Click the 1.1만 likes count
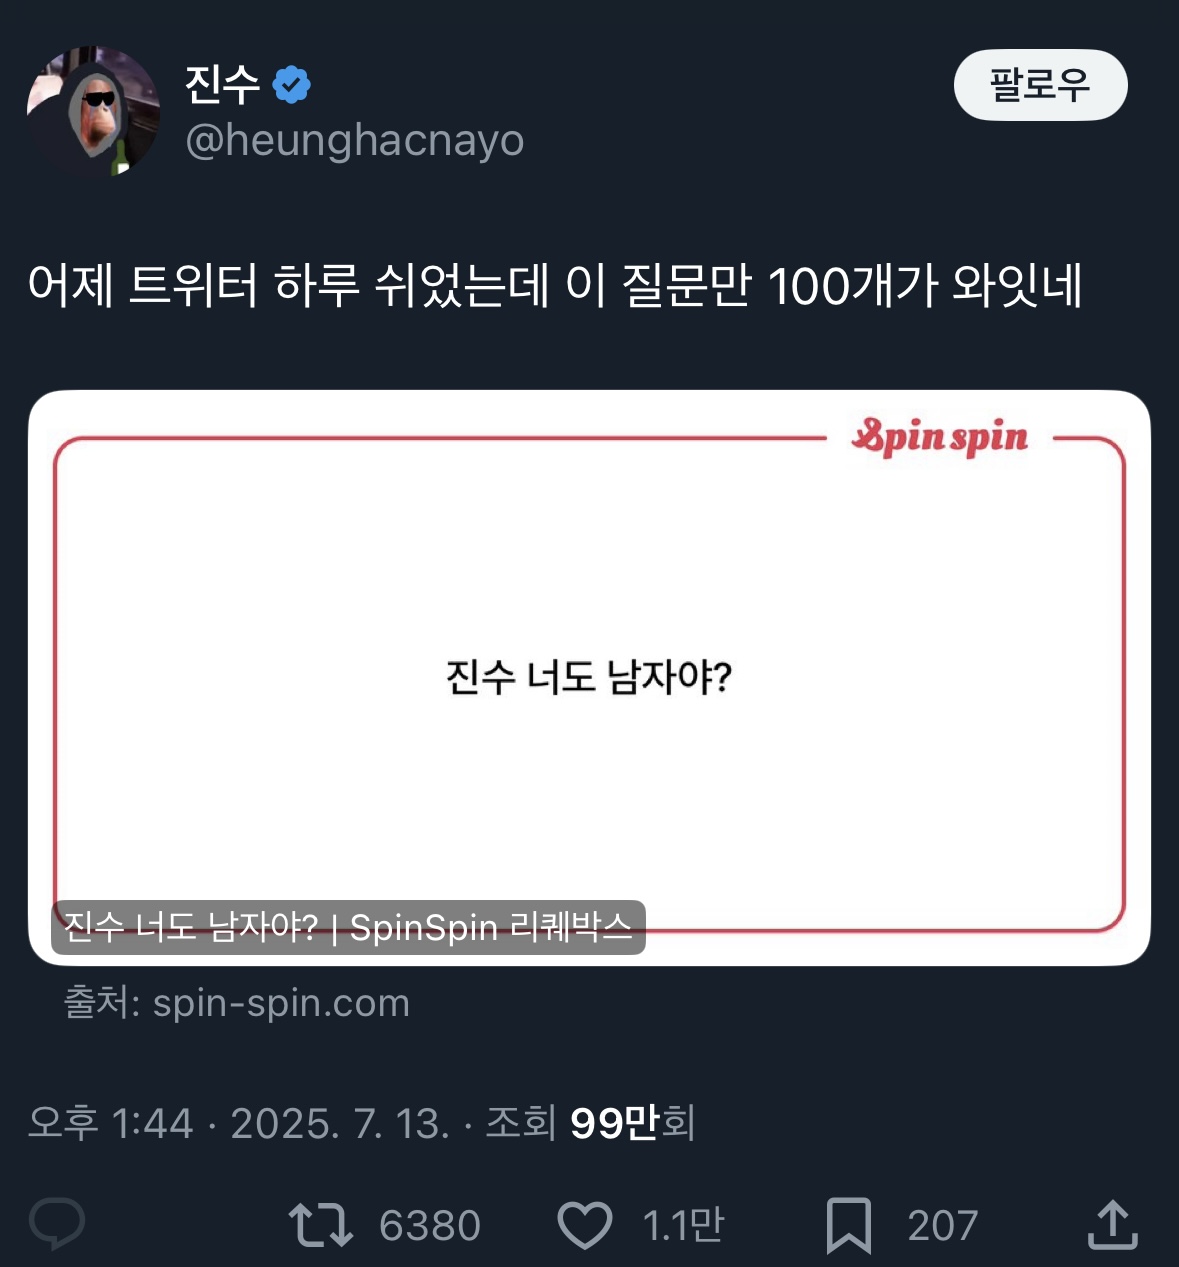 pos(683,1226)
